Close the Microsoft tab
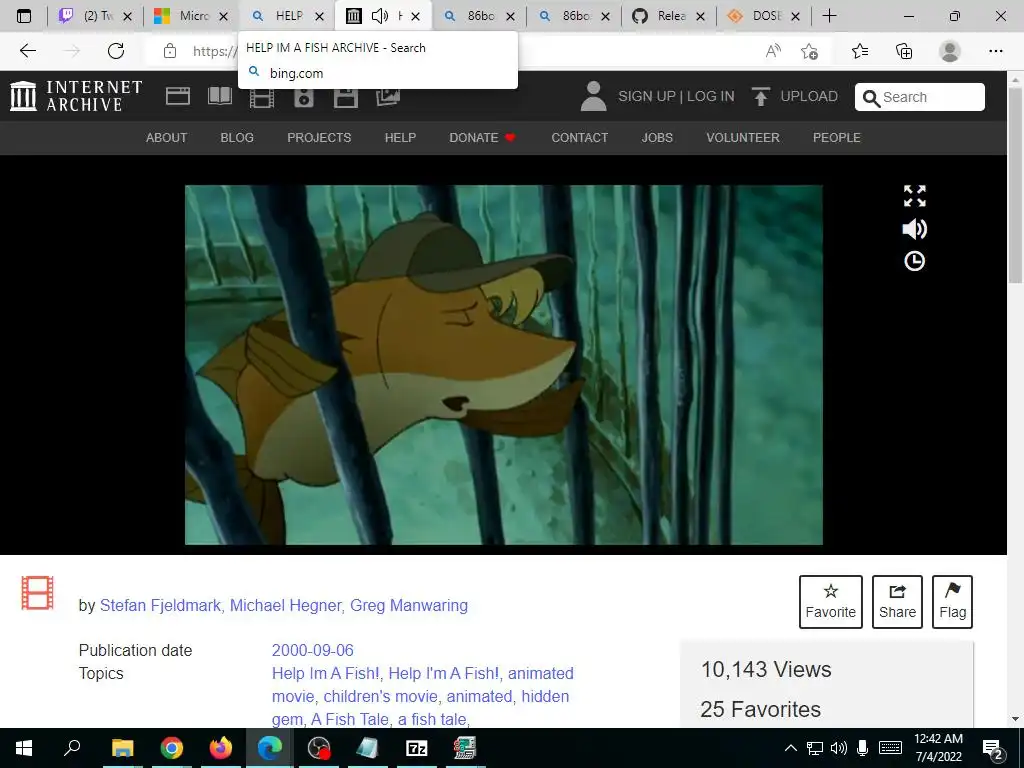1024x768 pixels. 223,16
